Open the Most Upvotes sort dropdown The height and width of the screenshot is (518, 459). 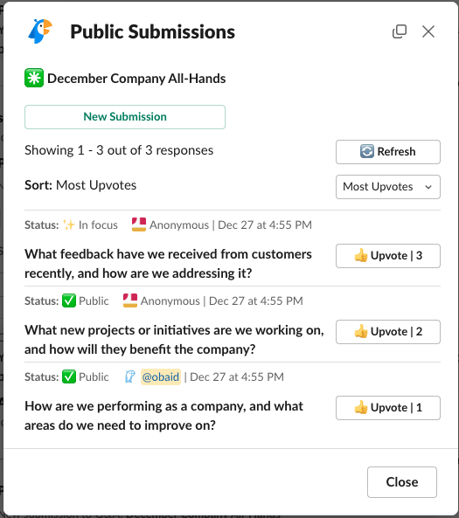point(388,187)
